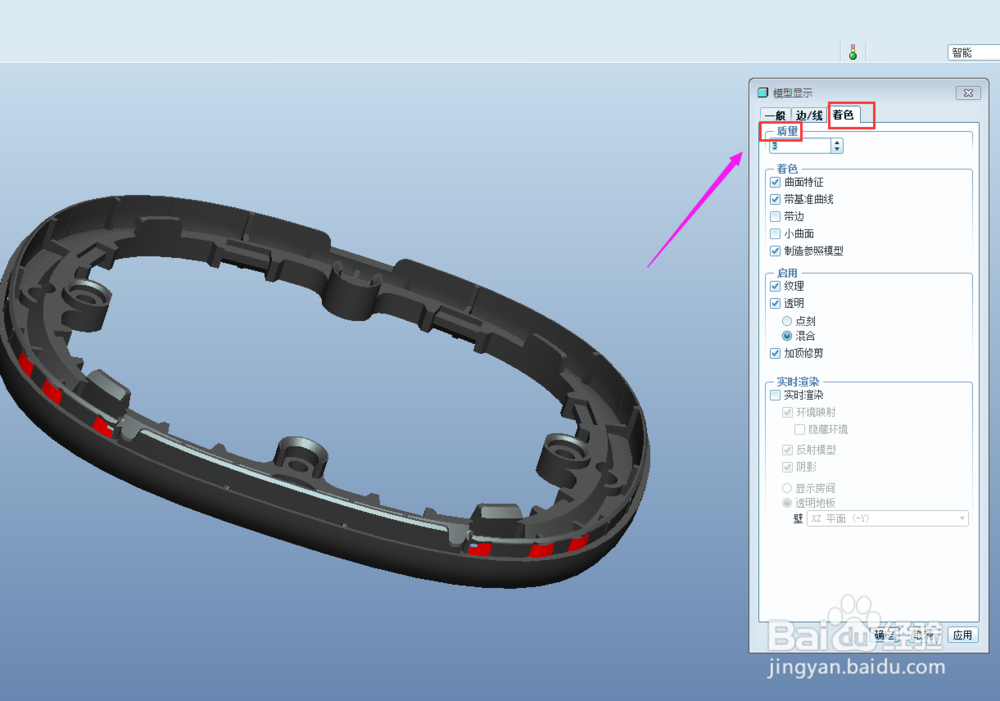This screenshot has height=701, width=1000.
Task: Toggle the 制造参照模型 checkbox
Action: pos(776,251)
